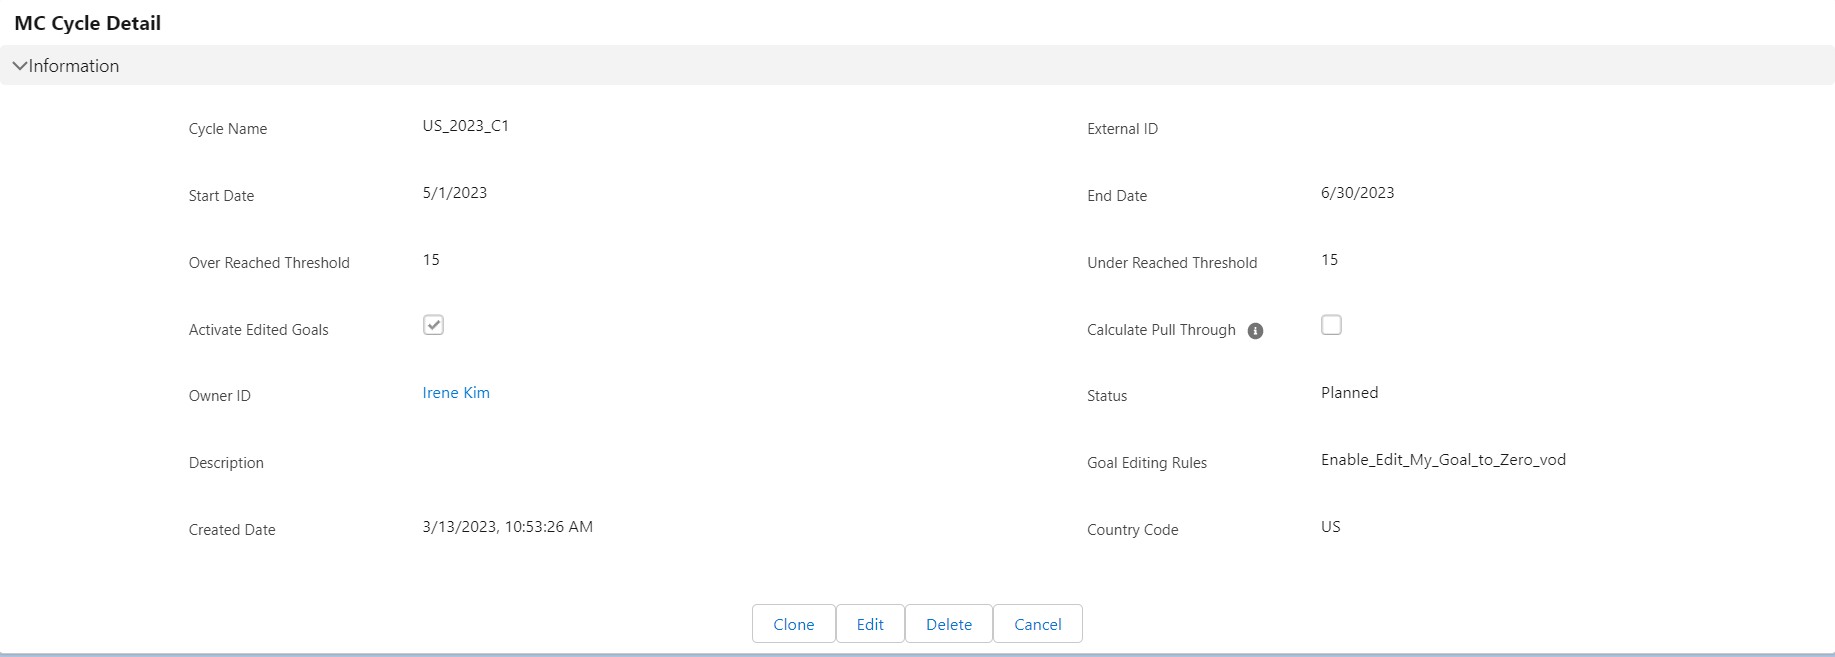
Task: Click the MC Cycle Detail heading
Action: [88, 23]
